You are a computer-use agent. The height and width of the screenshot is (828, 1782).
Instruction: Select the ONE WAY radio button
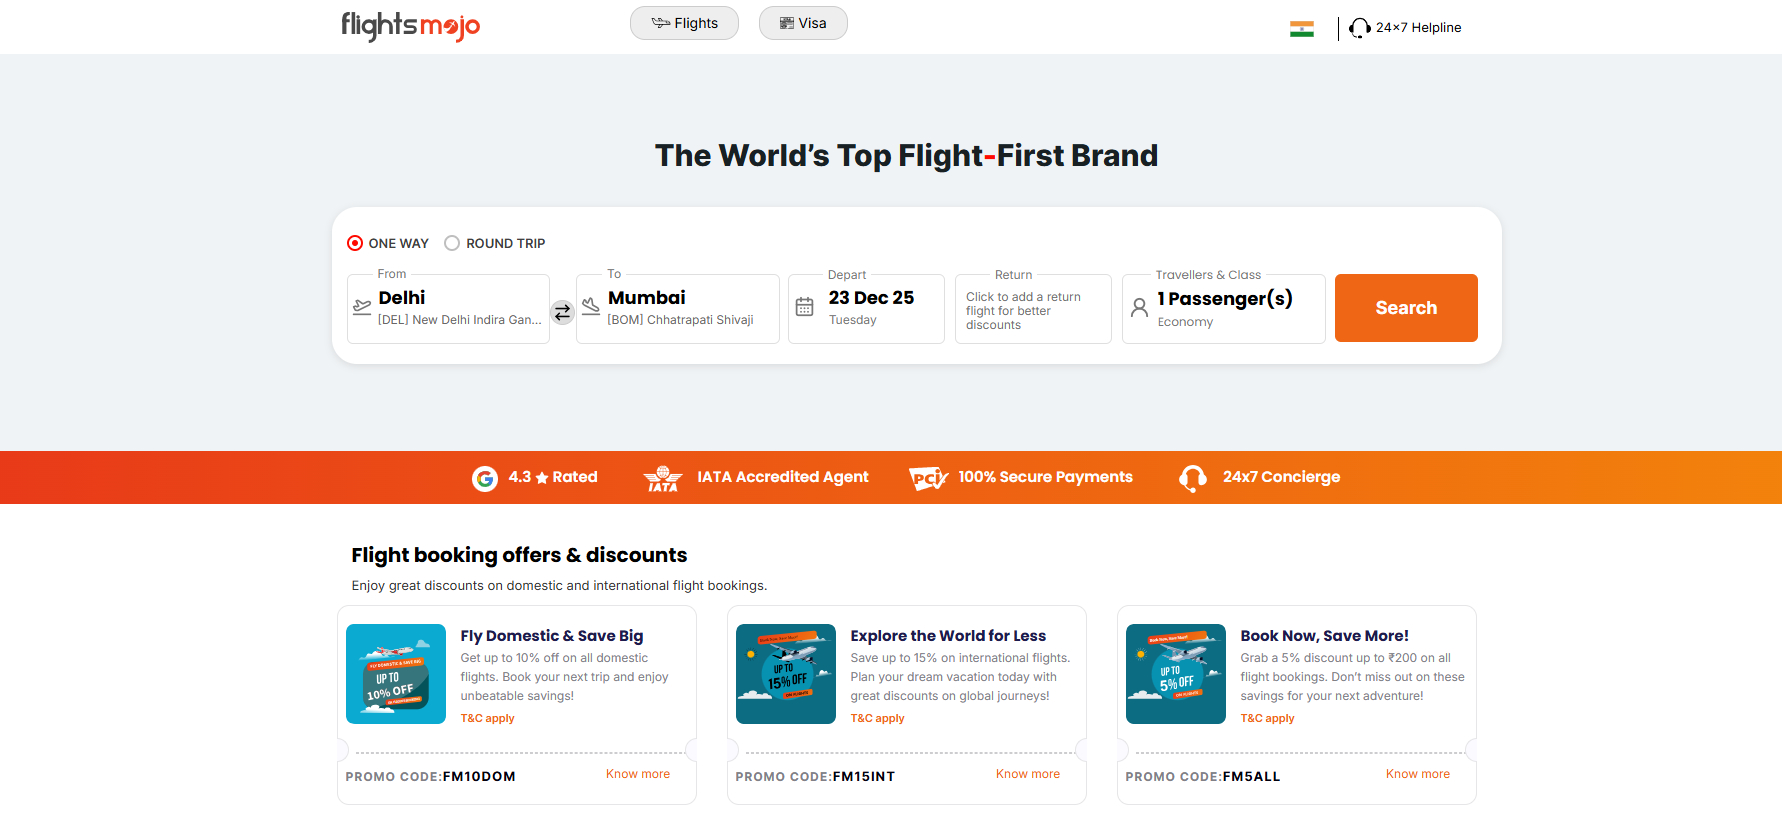pyautogui.click(x=355, y=243)
